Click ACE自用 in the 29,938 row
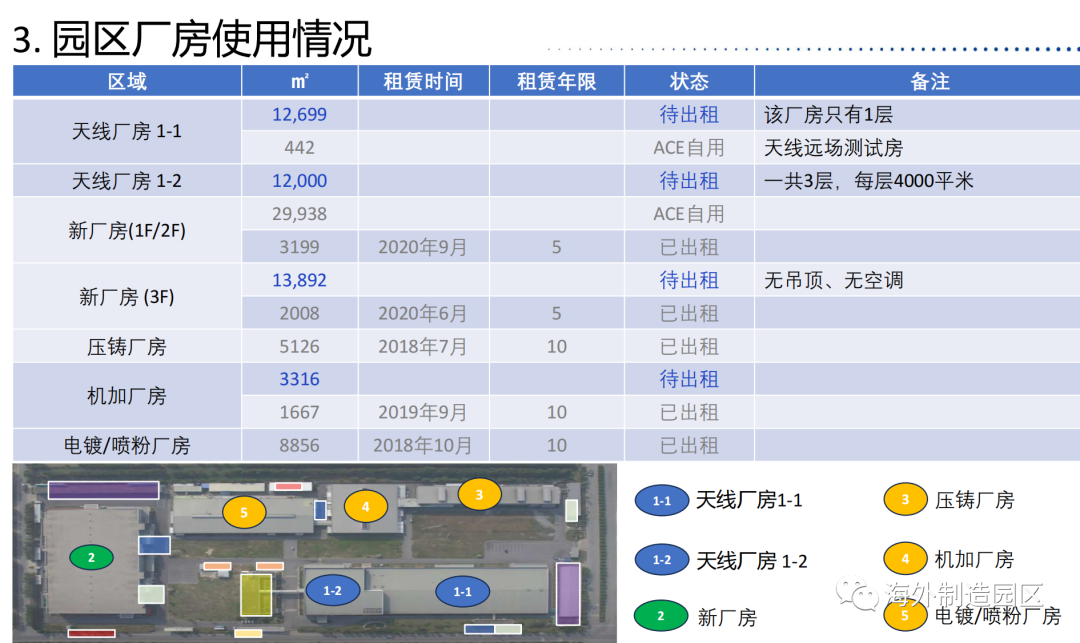Viewport: 1080px width, 643px height. point(689,213)
